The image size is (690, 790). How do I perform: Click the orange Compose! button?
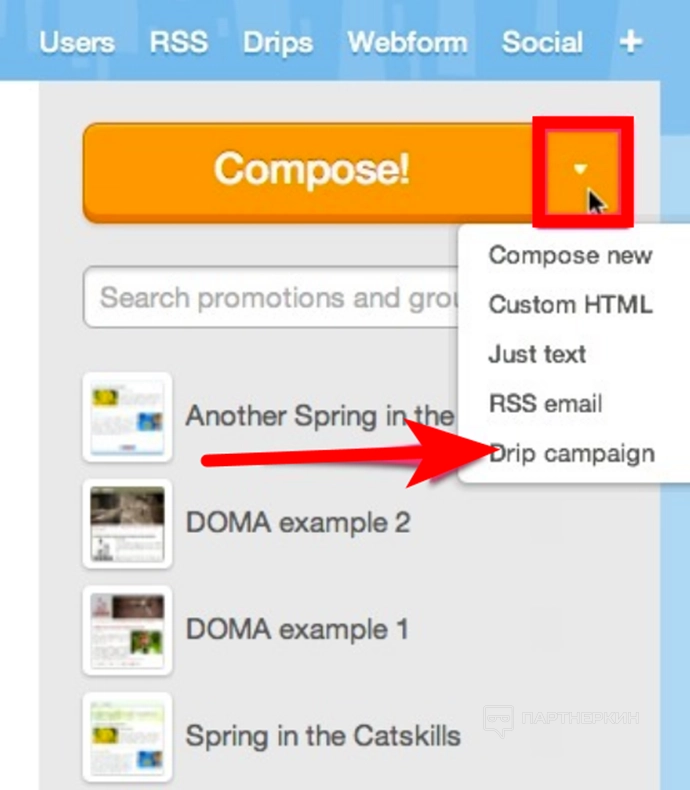(311, 170)
